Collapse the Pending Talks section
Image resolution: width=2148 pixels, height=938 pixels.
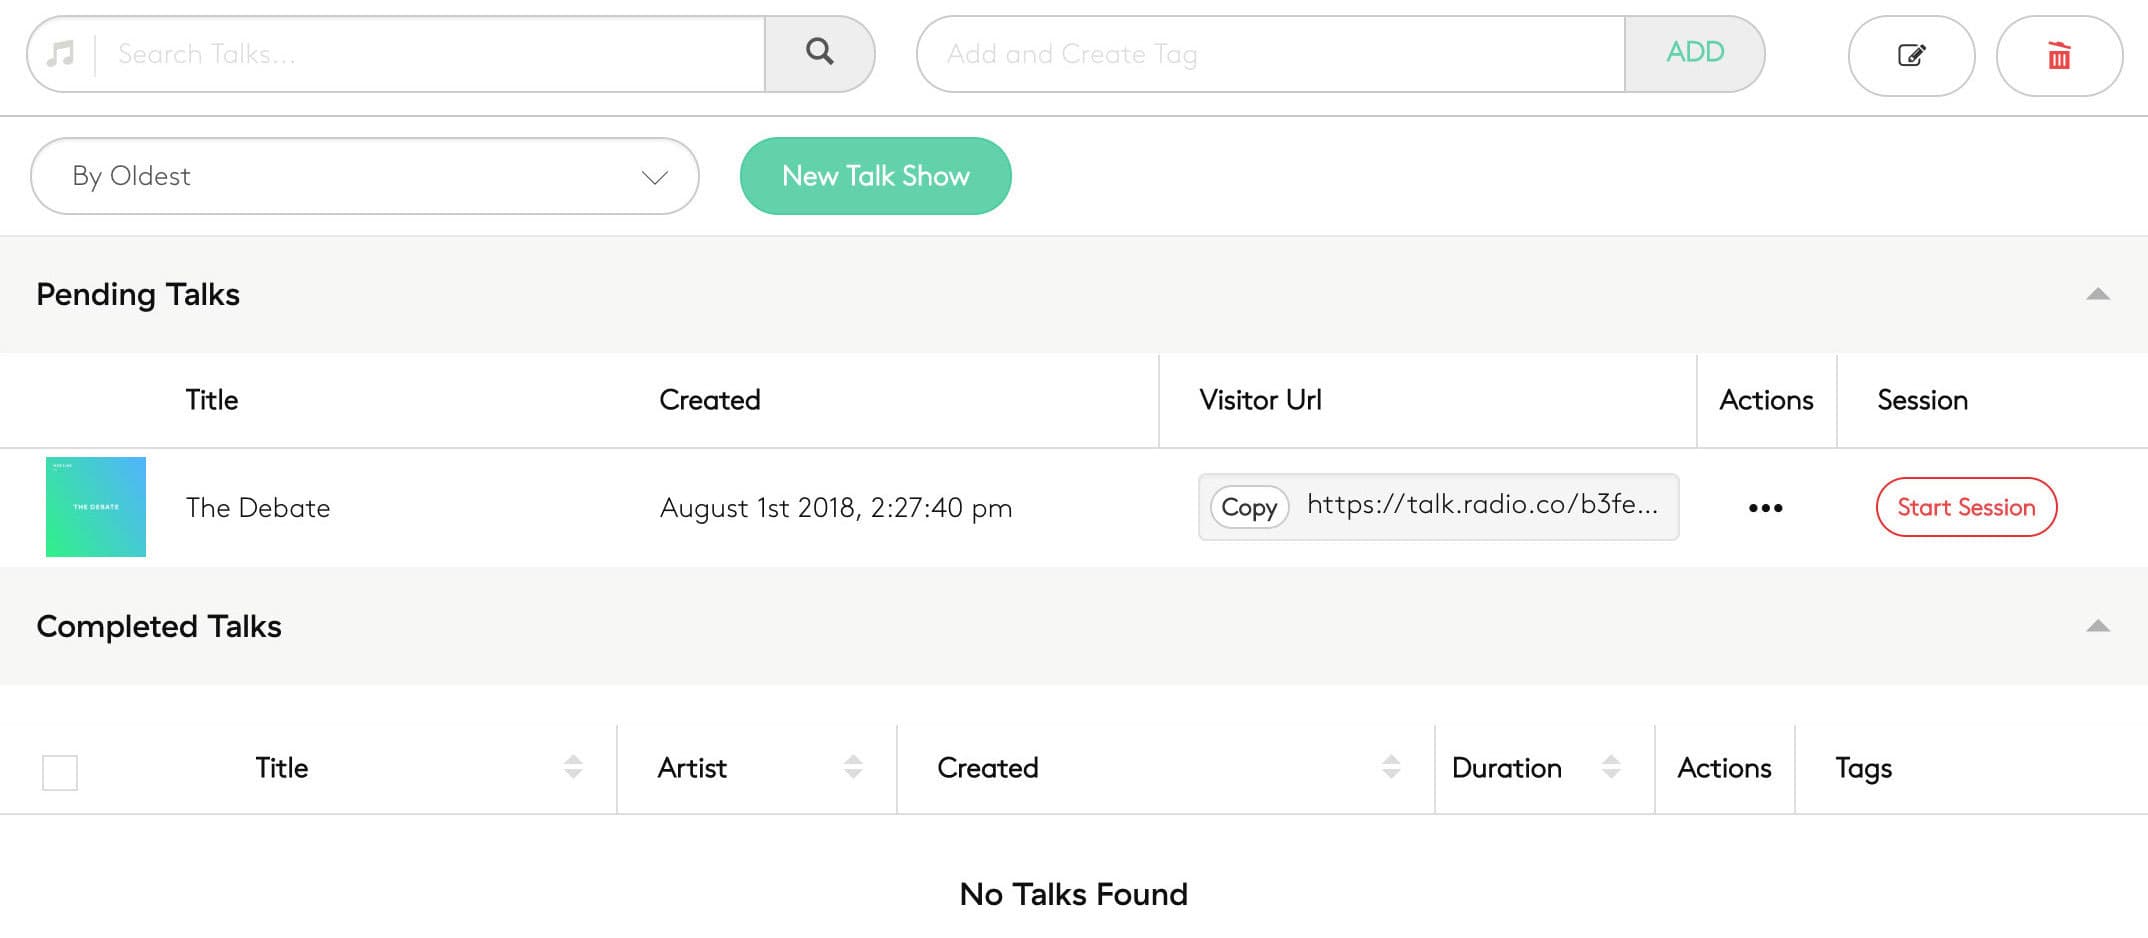[2097, 294]
